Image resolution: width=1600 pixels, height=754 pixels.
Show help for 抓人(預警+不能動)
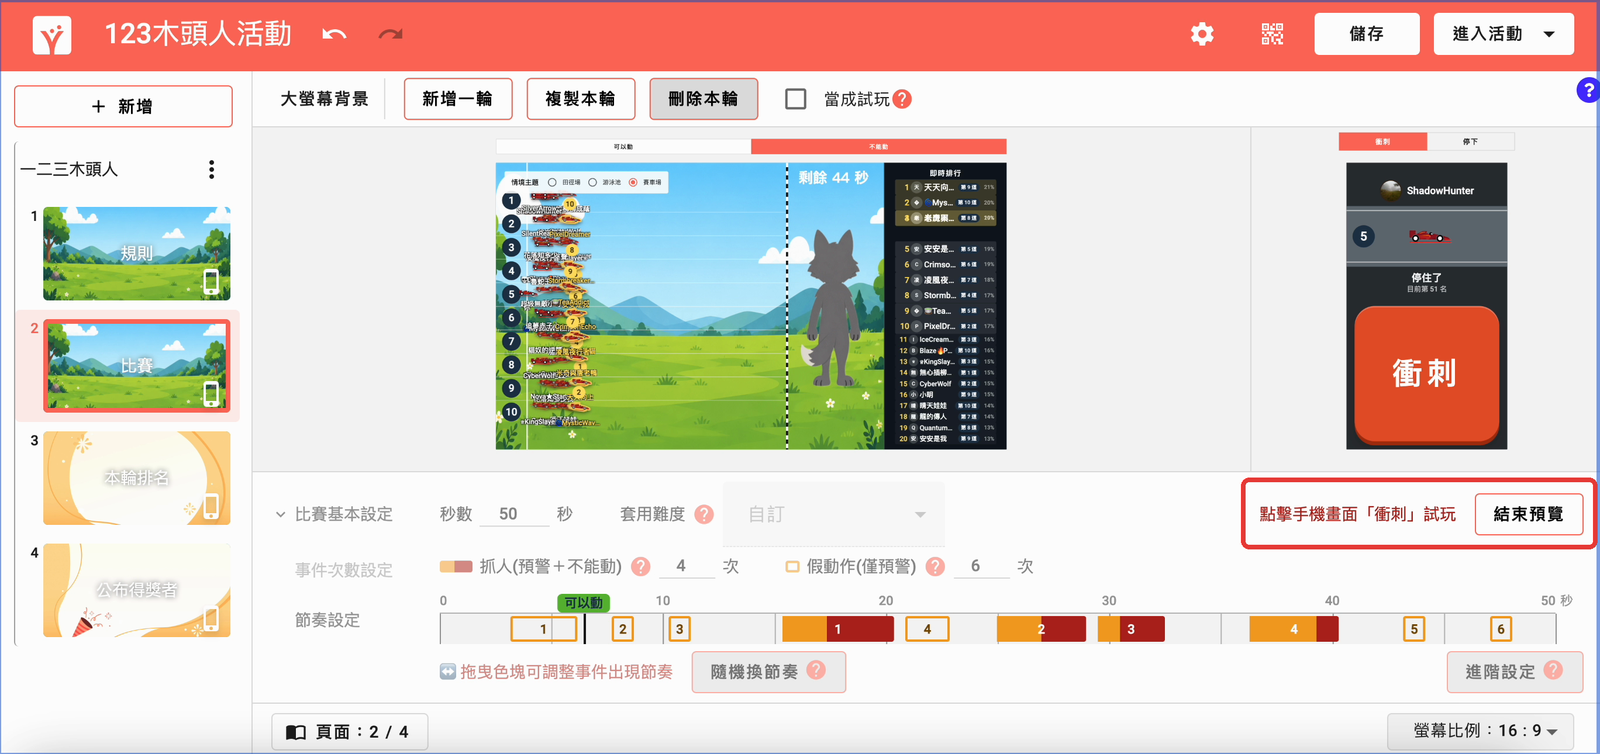point(641,566)
